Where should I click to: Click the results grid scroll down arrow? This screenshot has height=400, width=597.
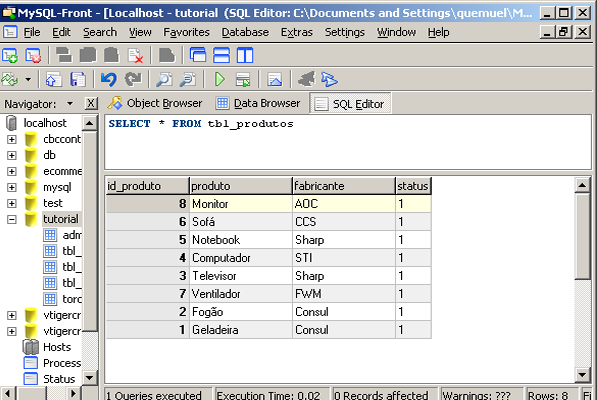pyautogui.click(x=582, y=375)
